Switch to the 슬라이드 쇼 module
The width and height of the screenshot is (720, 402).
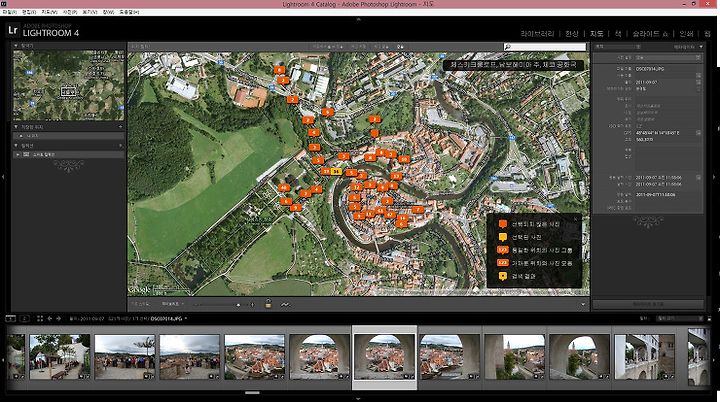coord(650,34)
